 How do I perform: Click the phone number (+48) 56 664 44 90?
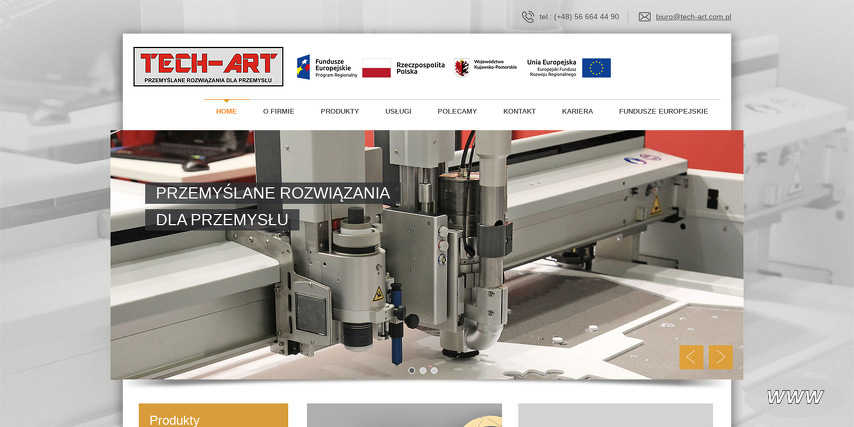(x=587, y=17)
